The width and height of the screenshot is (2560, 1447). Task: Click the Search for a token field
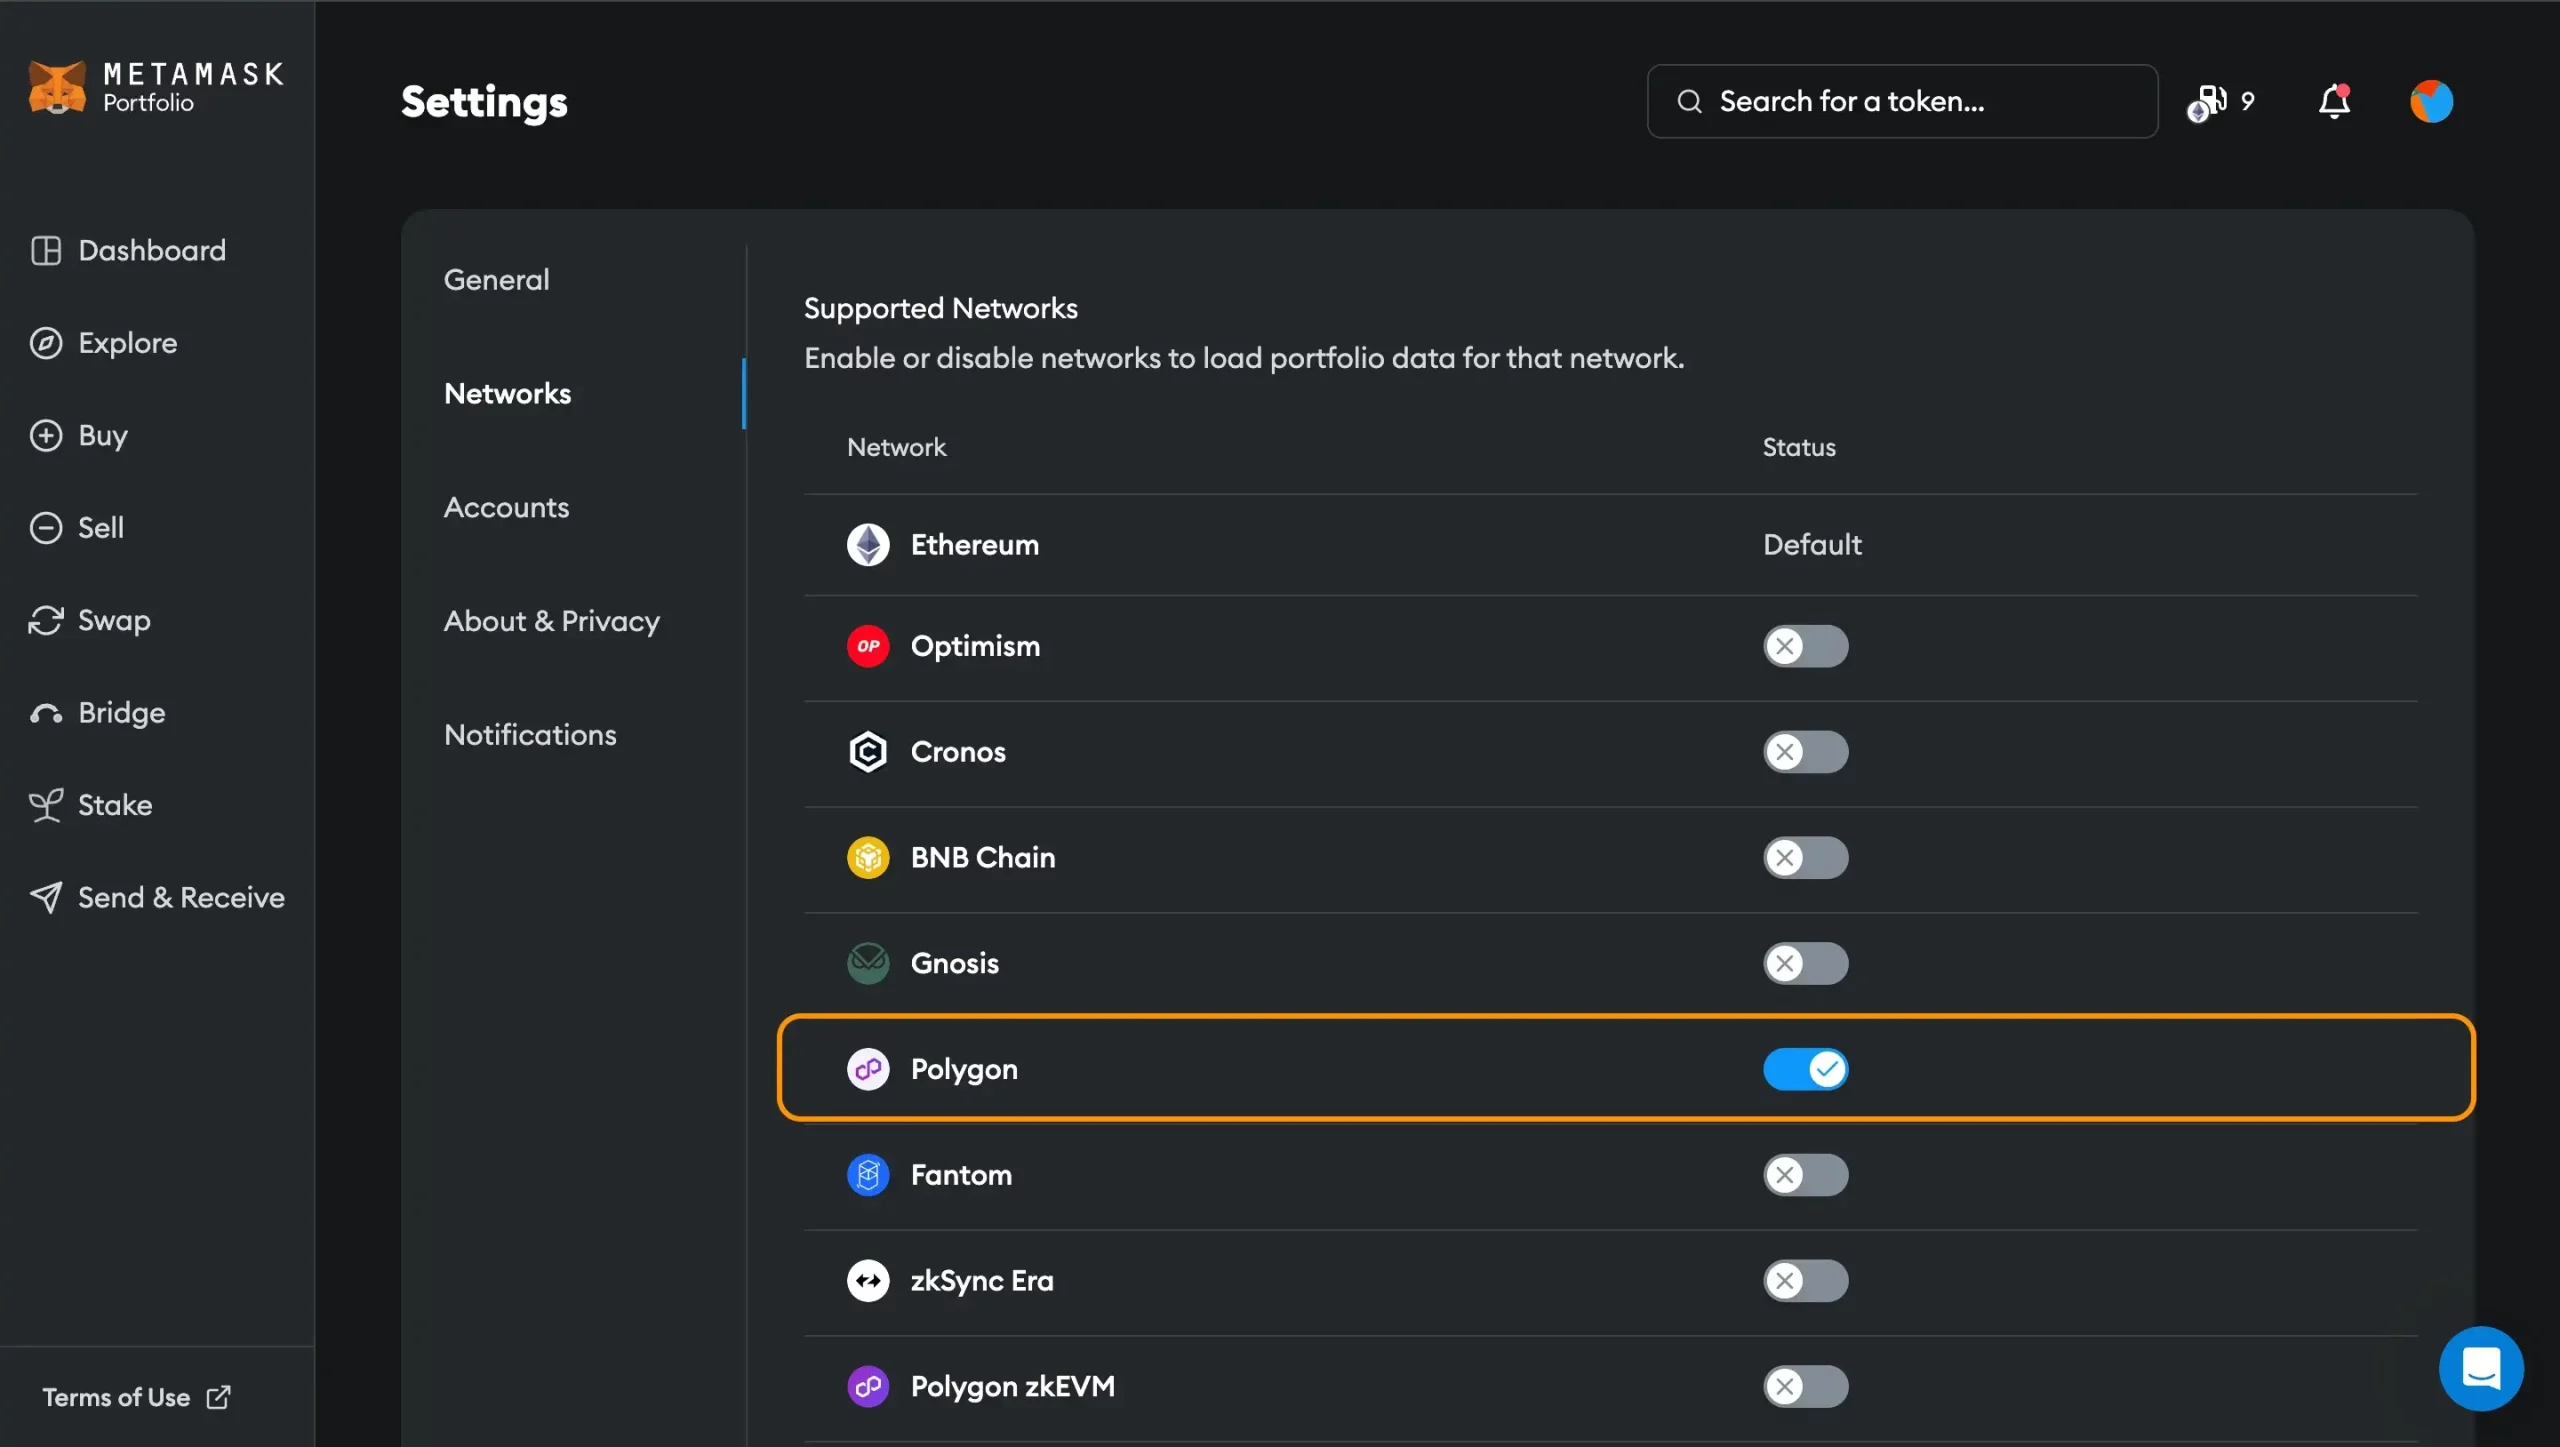tap(1902, 100)
